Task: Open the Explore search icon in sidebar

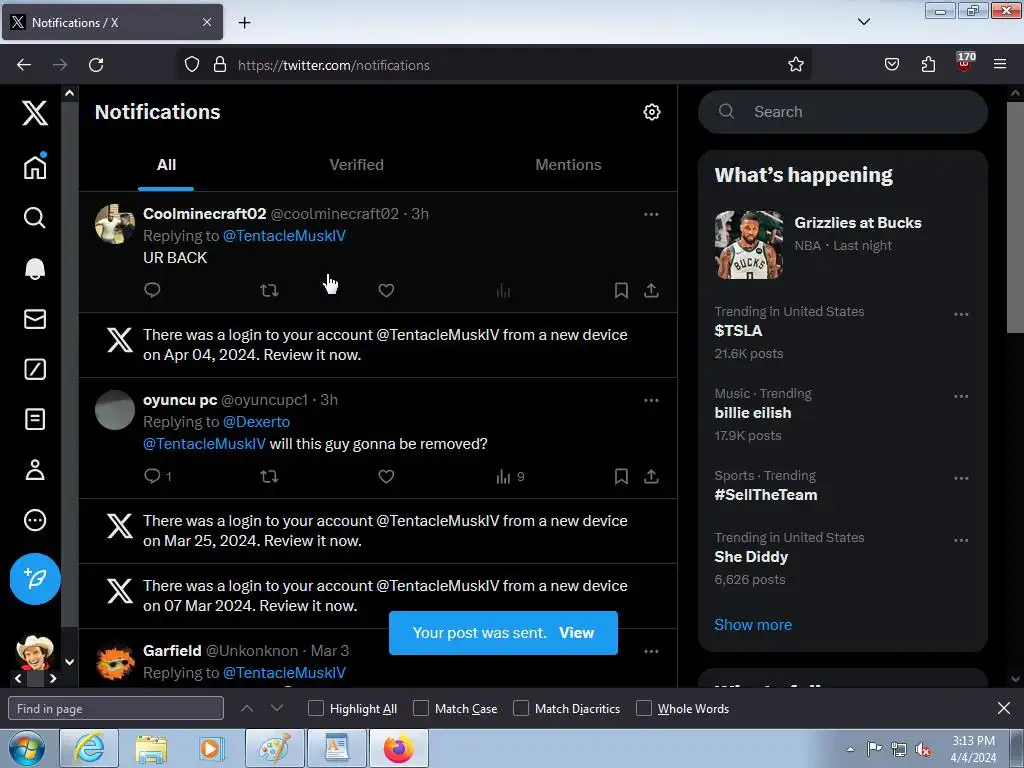Action: 35,217
